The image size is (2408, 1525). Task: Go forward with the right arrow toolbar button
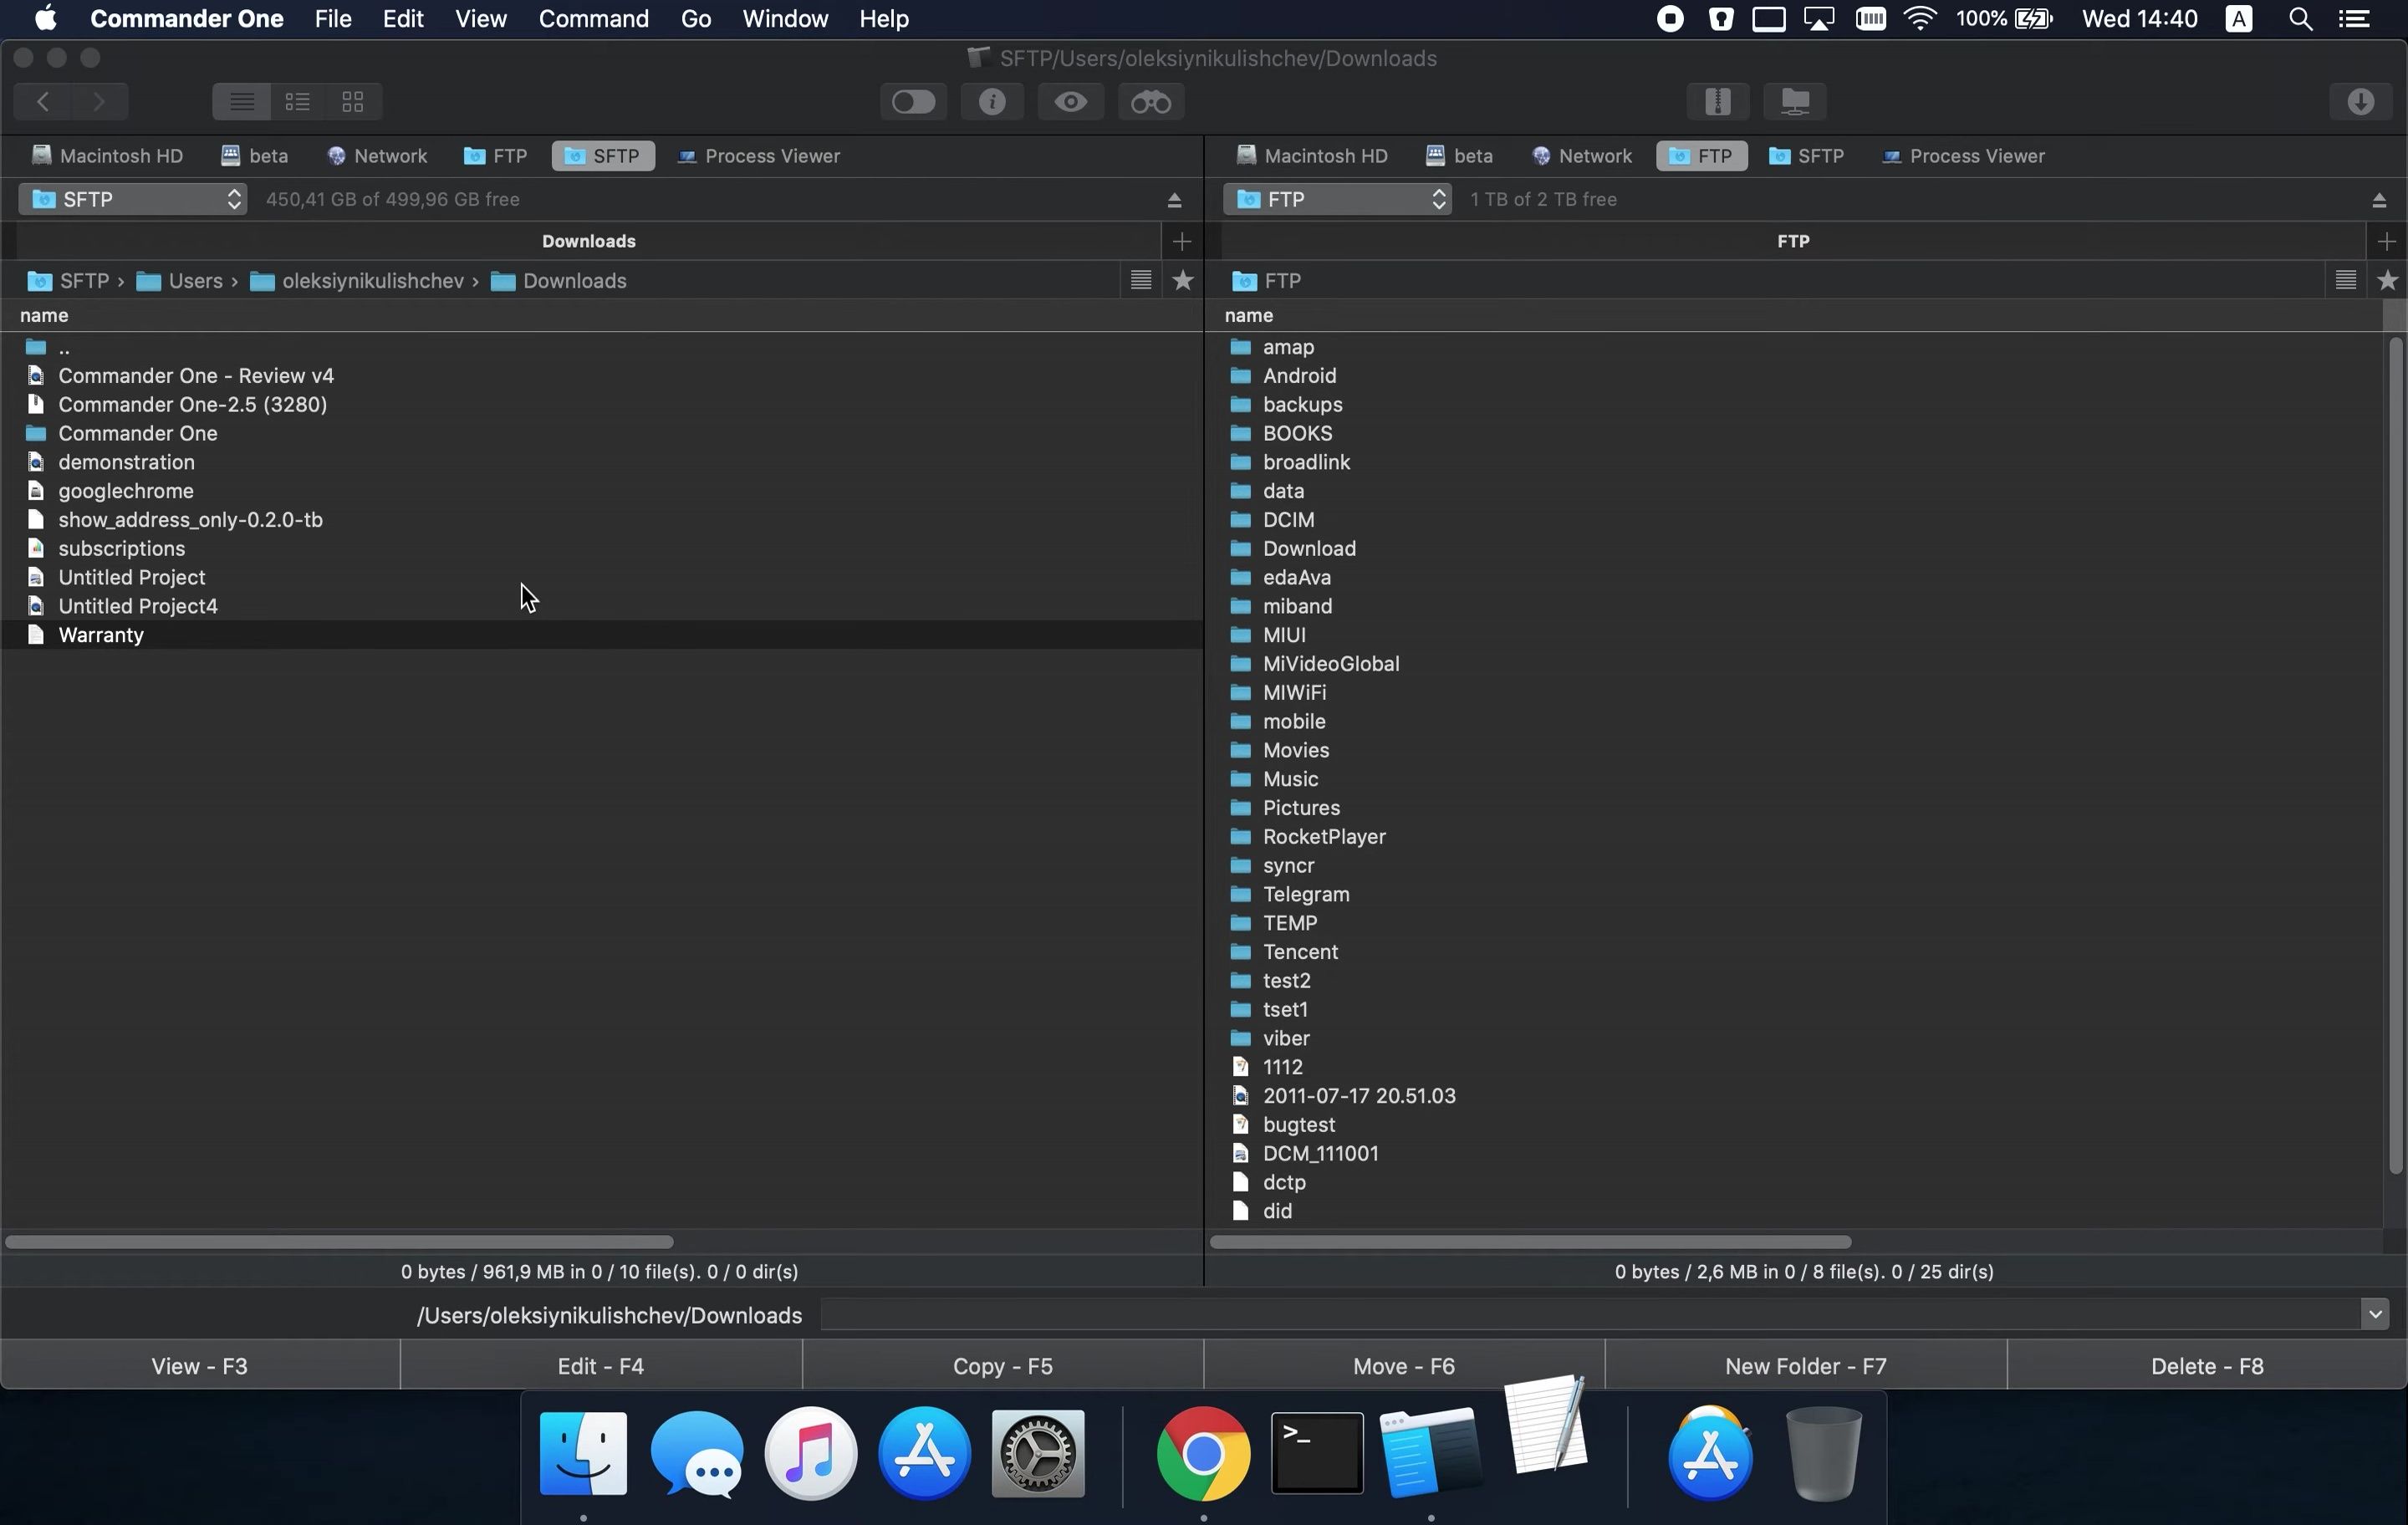pos(99,101)
